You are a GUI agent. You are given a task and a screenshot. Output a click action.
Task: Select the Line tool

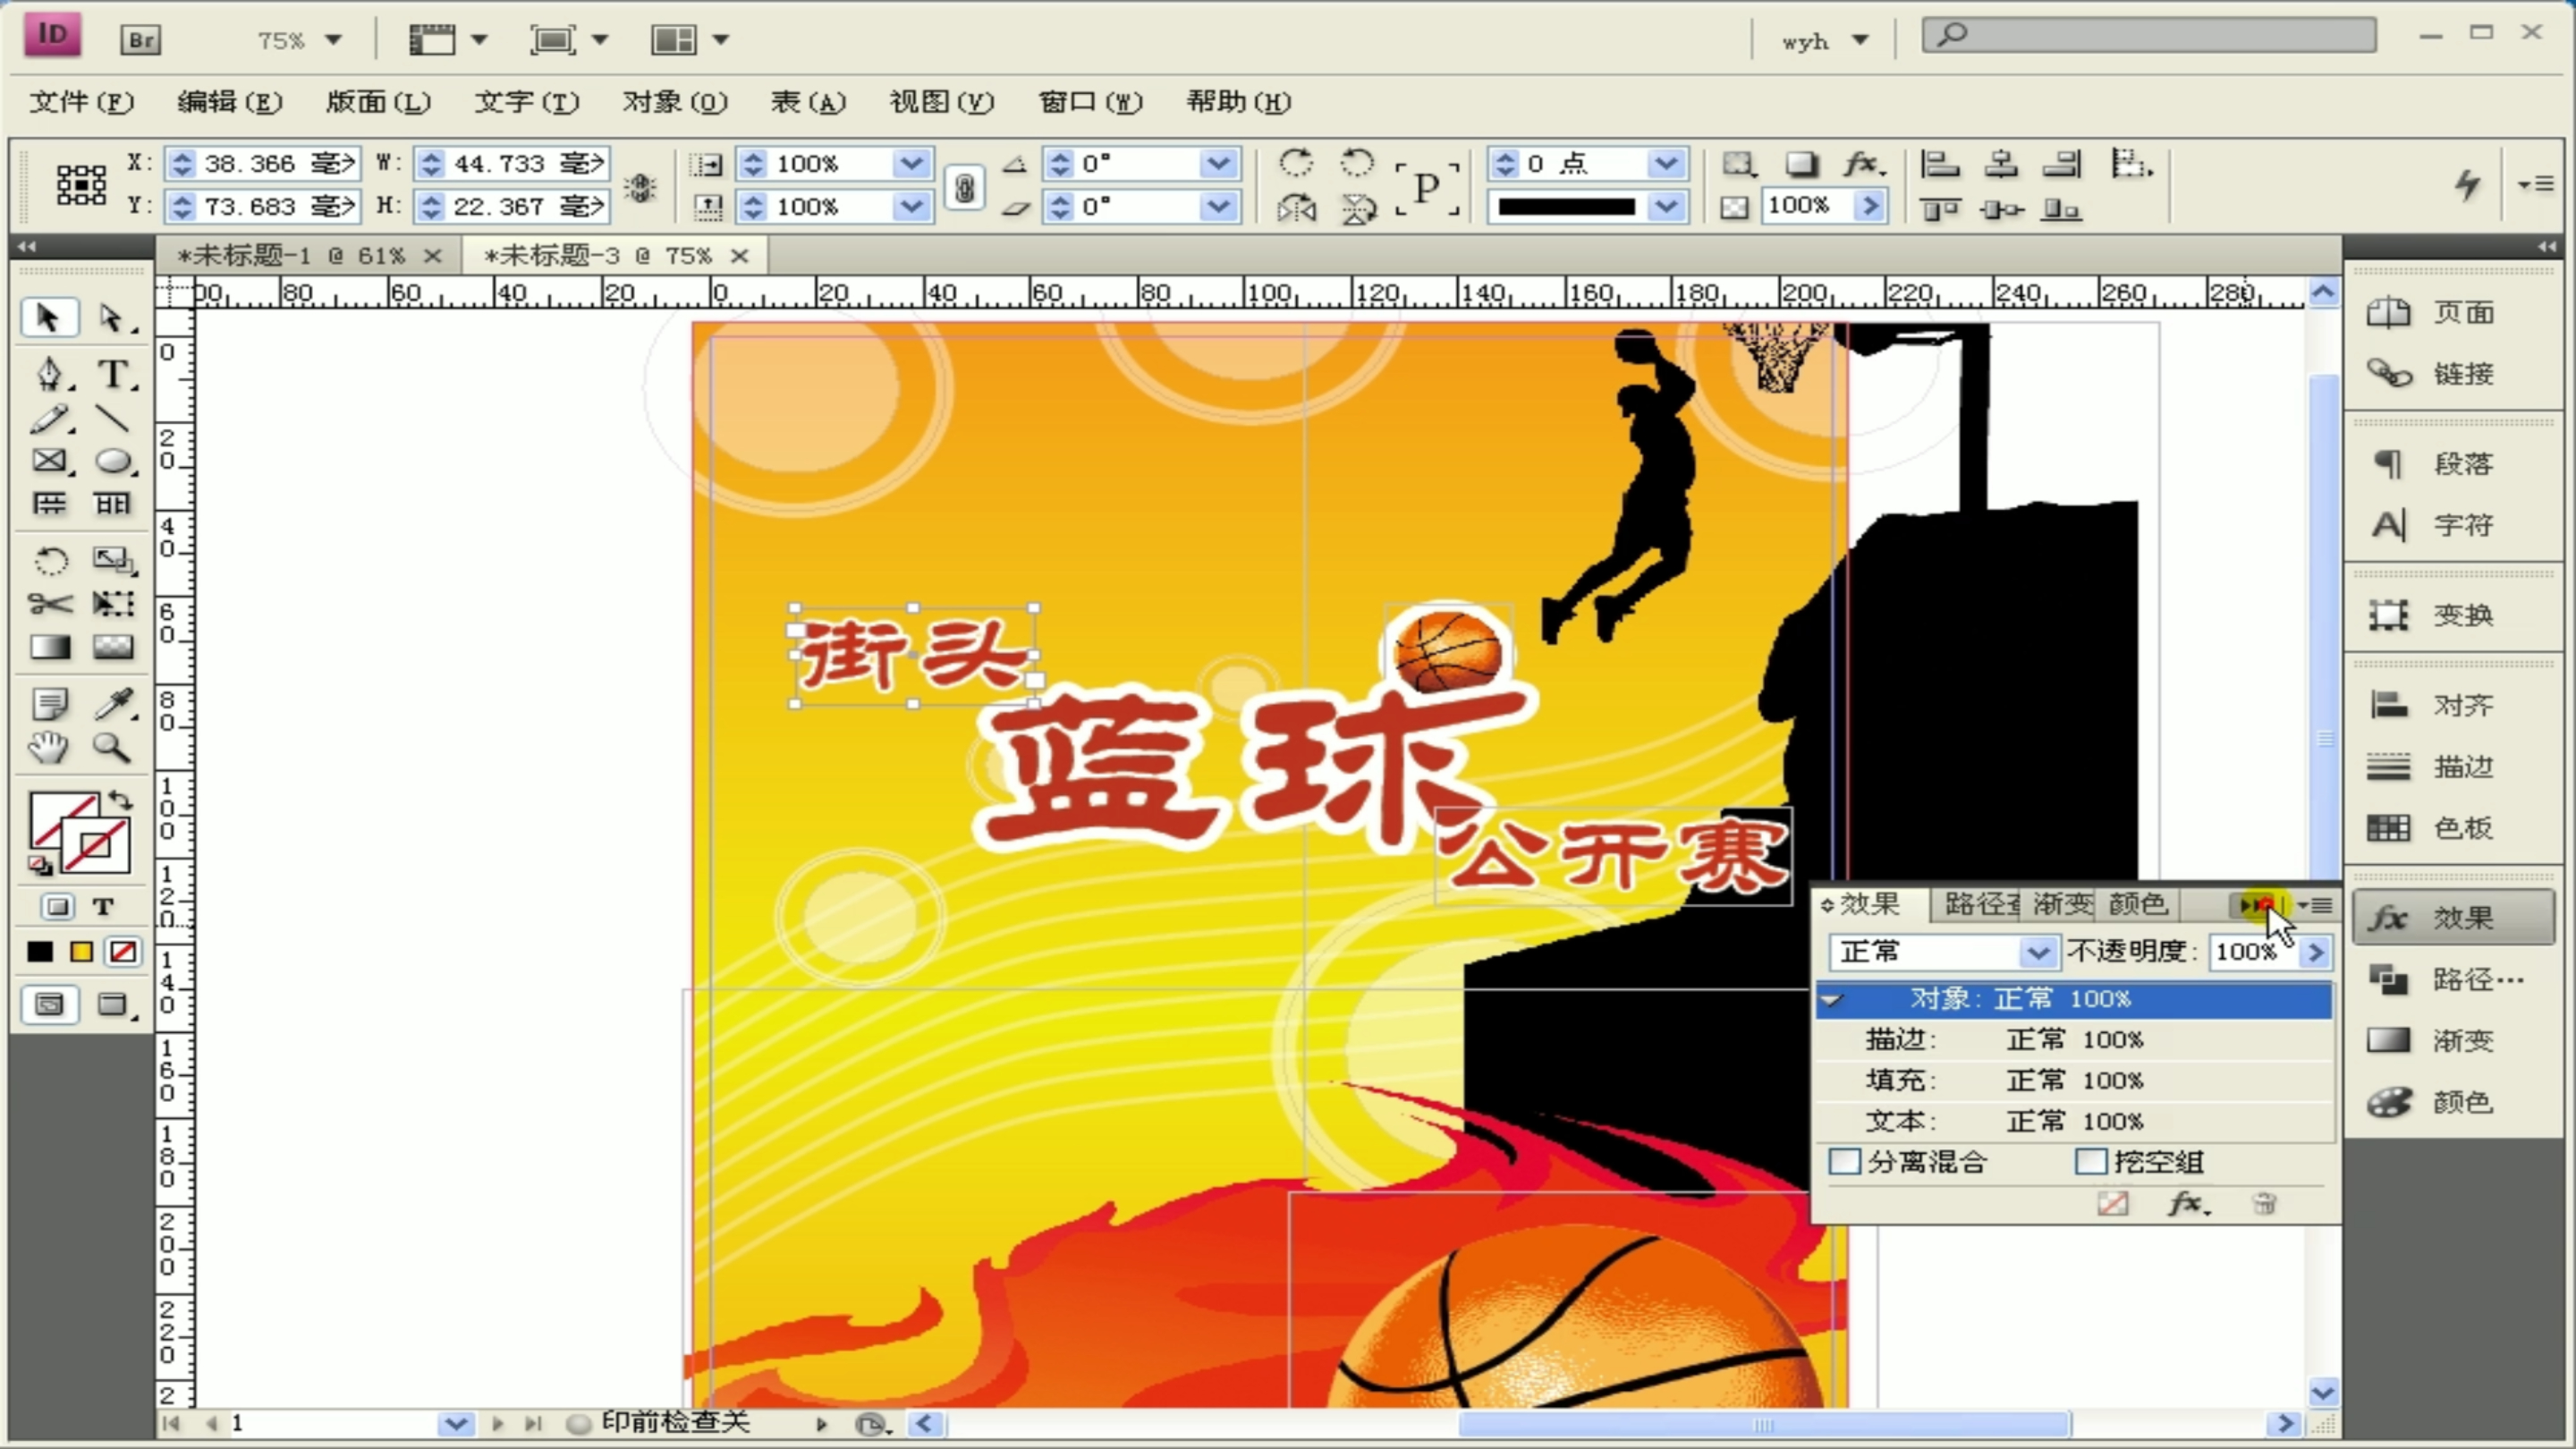tap(112, 418)
